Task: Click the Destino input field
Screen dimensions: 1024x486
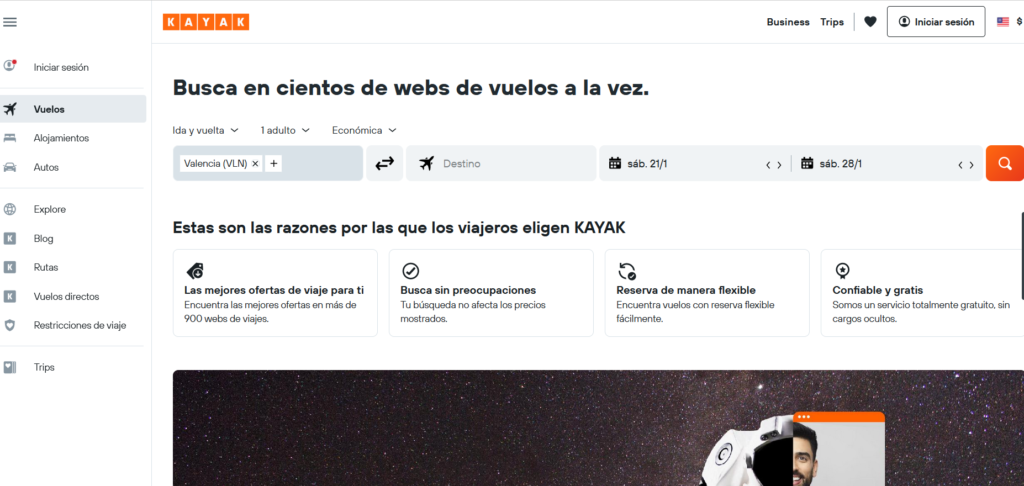Action: pos(501,163)
